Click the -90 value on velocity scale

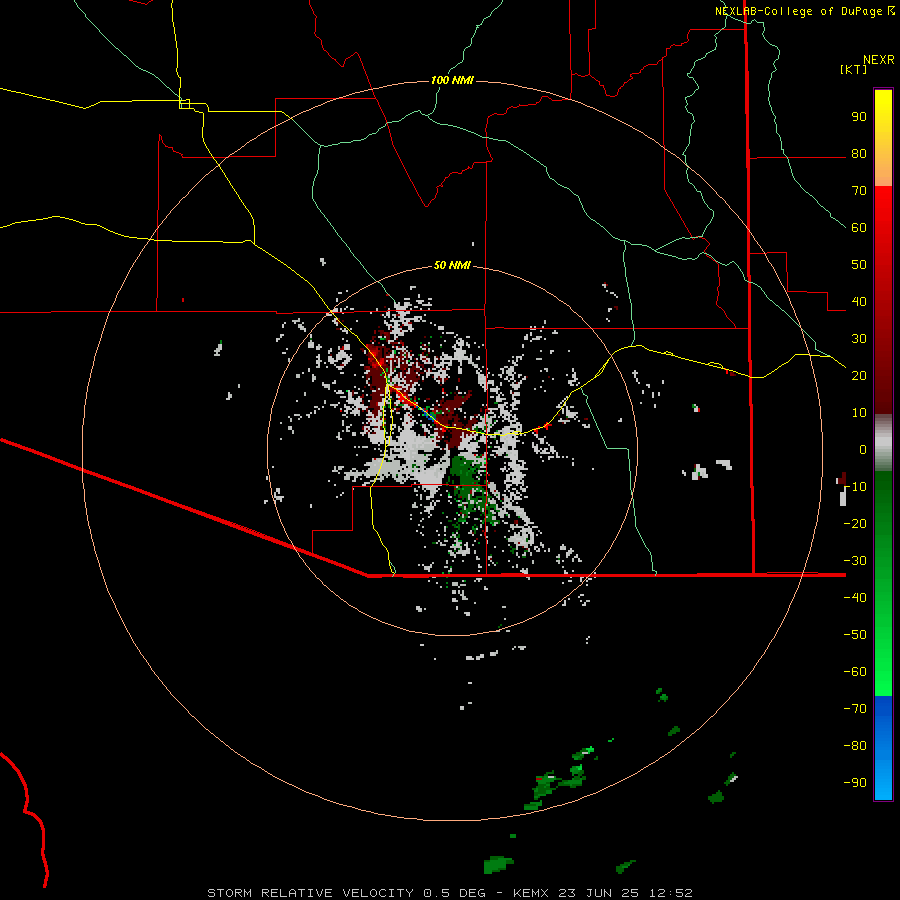pyautogui.click(x=855, y=783)
